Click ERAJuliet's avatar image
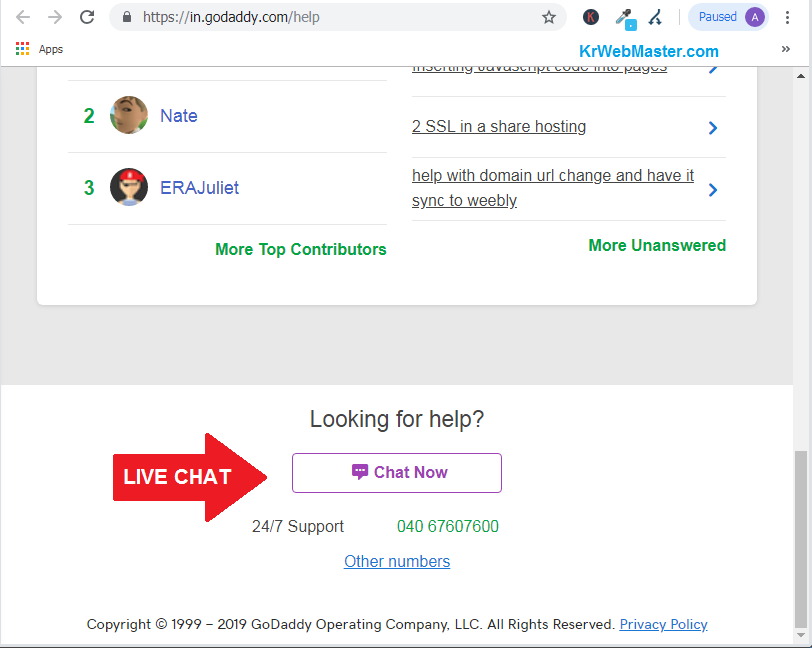Screen dimensions: 812x648 point(129,187)
